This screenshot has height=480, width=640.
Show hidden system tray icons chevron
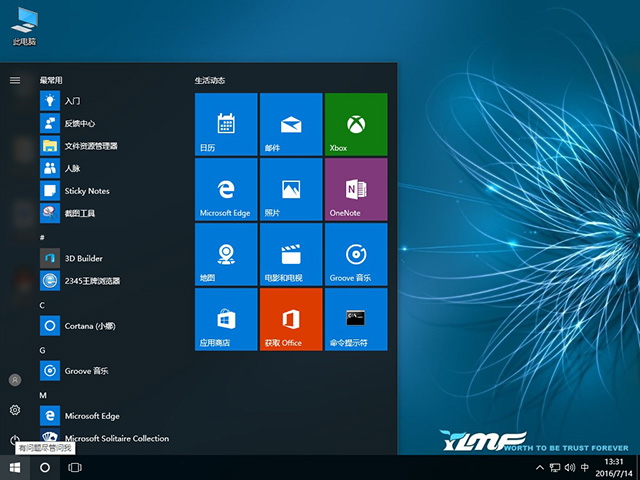click(540, 467)
